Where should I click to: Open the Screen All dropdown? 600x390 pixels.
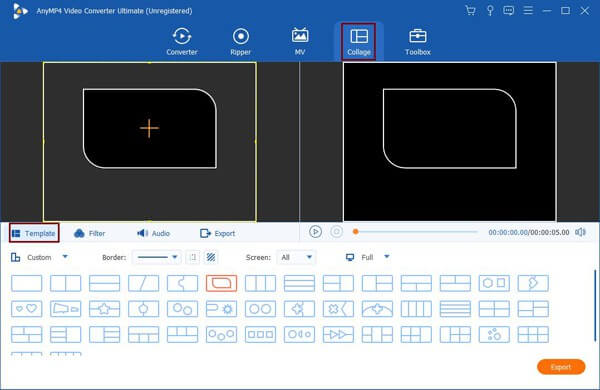pos(296,257)
